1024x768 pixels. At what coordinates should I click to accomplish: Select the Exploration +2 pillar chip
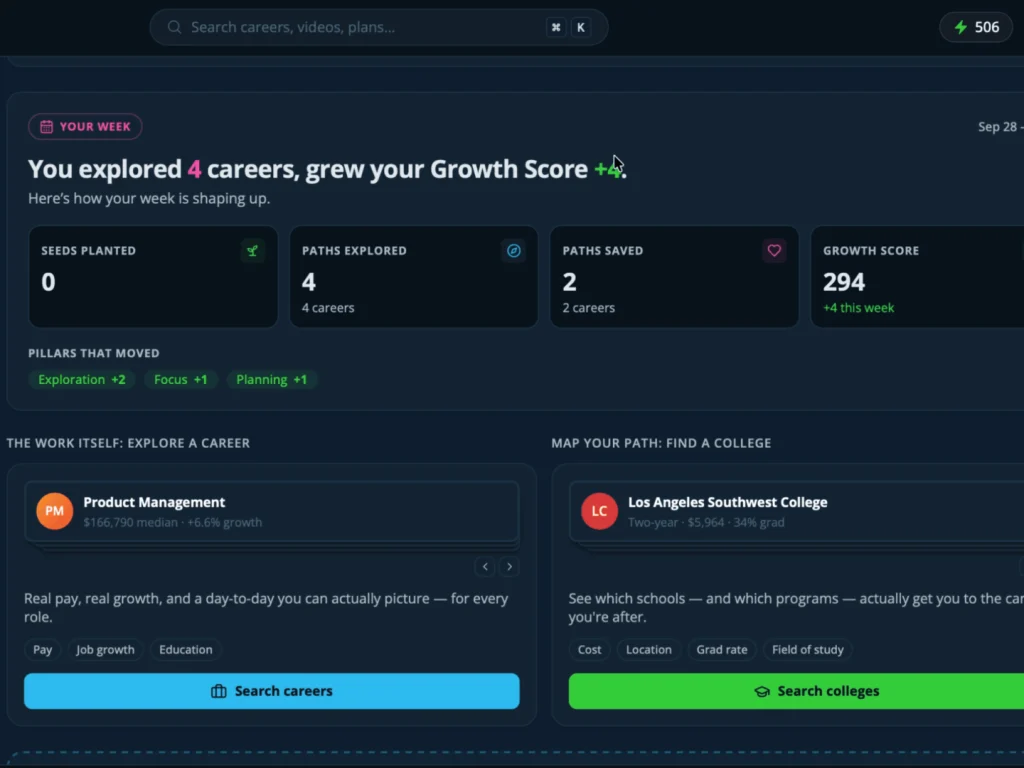tap(82, 379)
